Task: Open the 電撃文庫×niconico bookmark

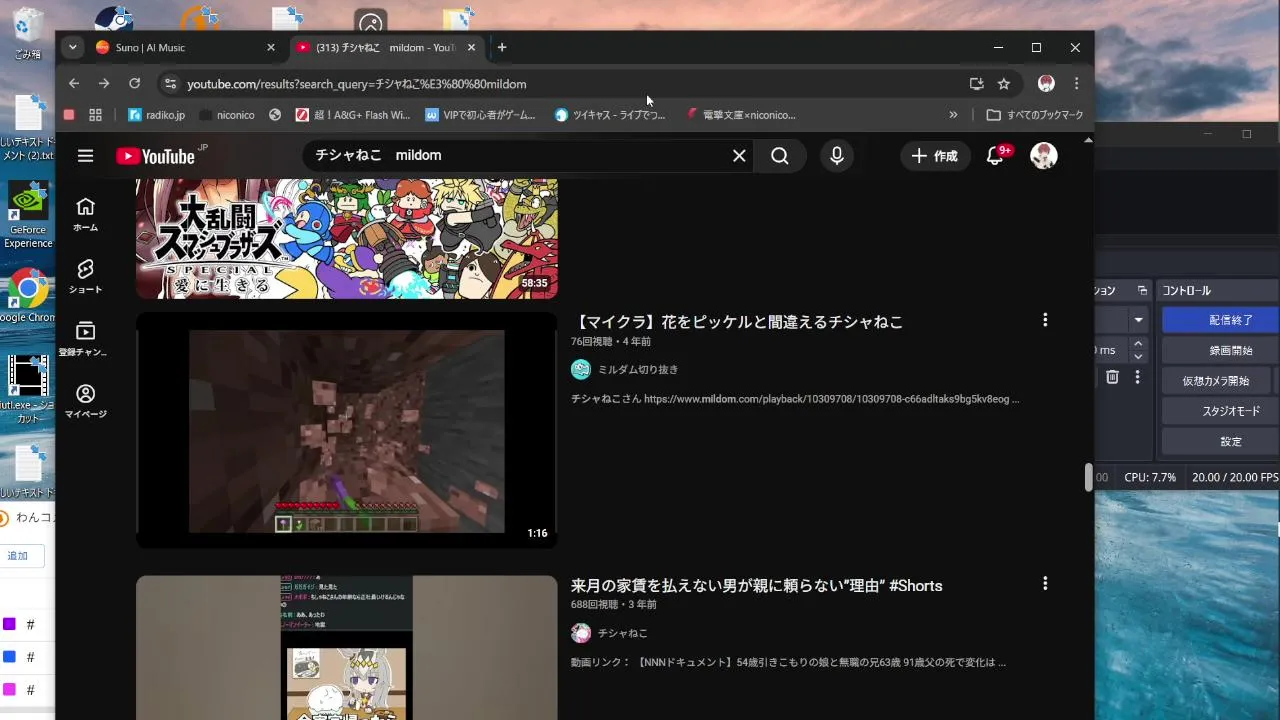Action: click(x=741, y=115)
